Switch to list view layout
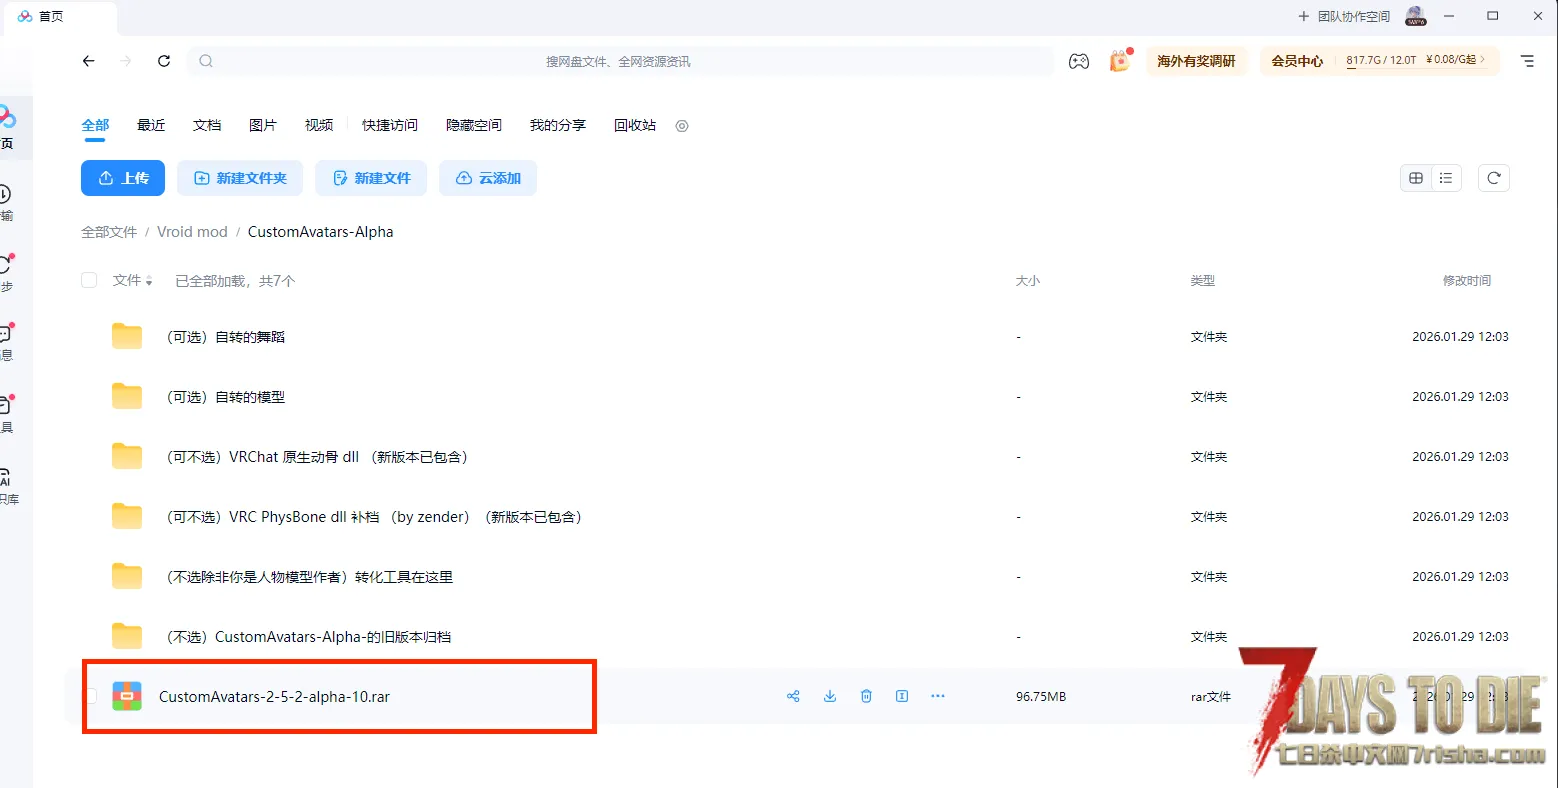 pos(1446,178)
